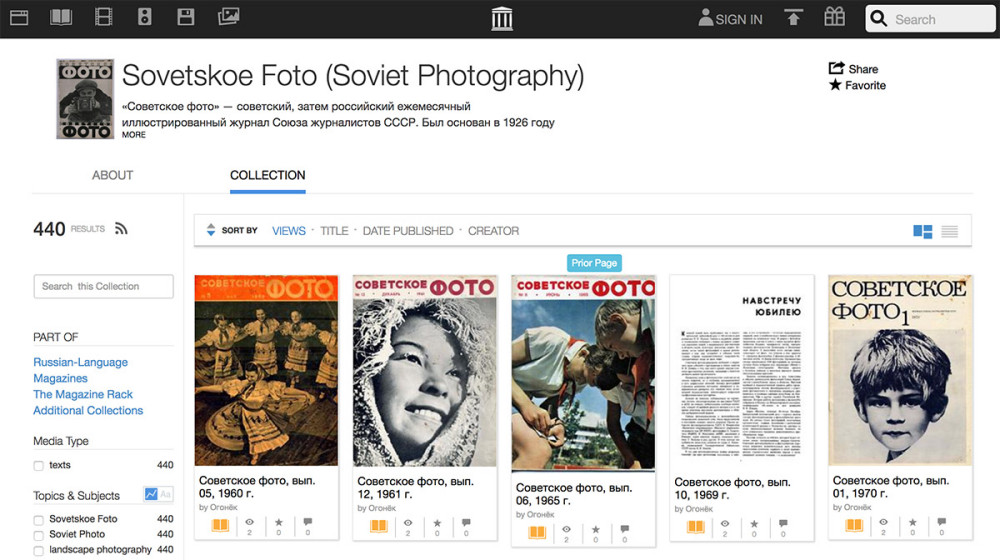Click the magnifier search icon

pos(879,19)
